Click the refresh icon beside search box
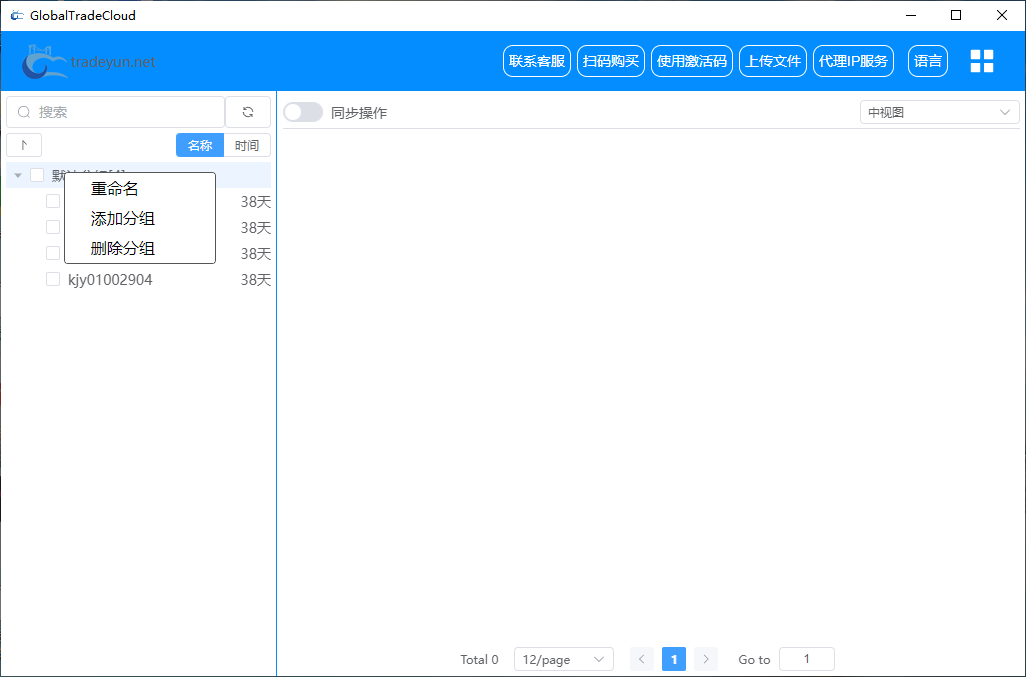 click(248, 112)
